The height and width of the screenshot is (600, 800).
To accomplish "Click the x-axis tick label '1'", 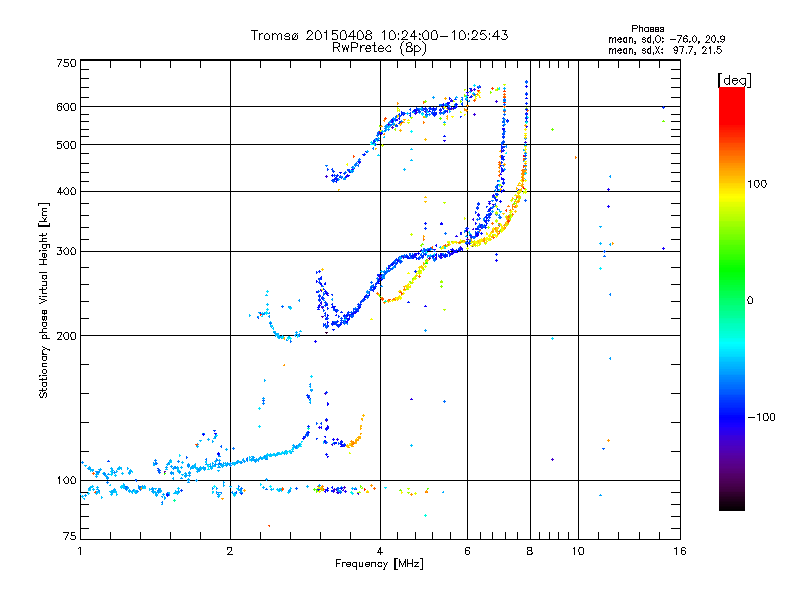I will click(x=80, y=551).
